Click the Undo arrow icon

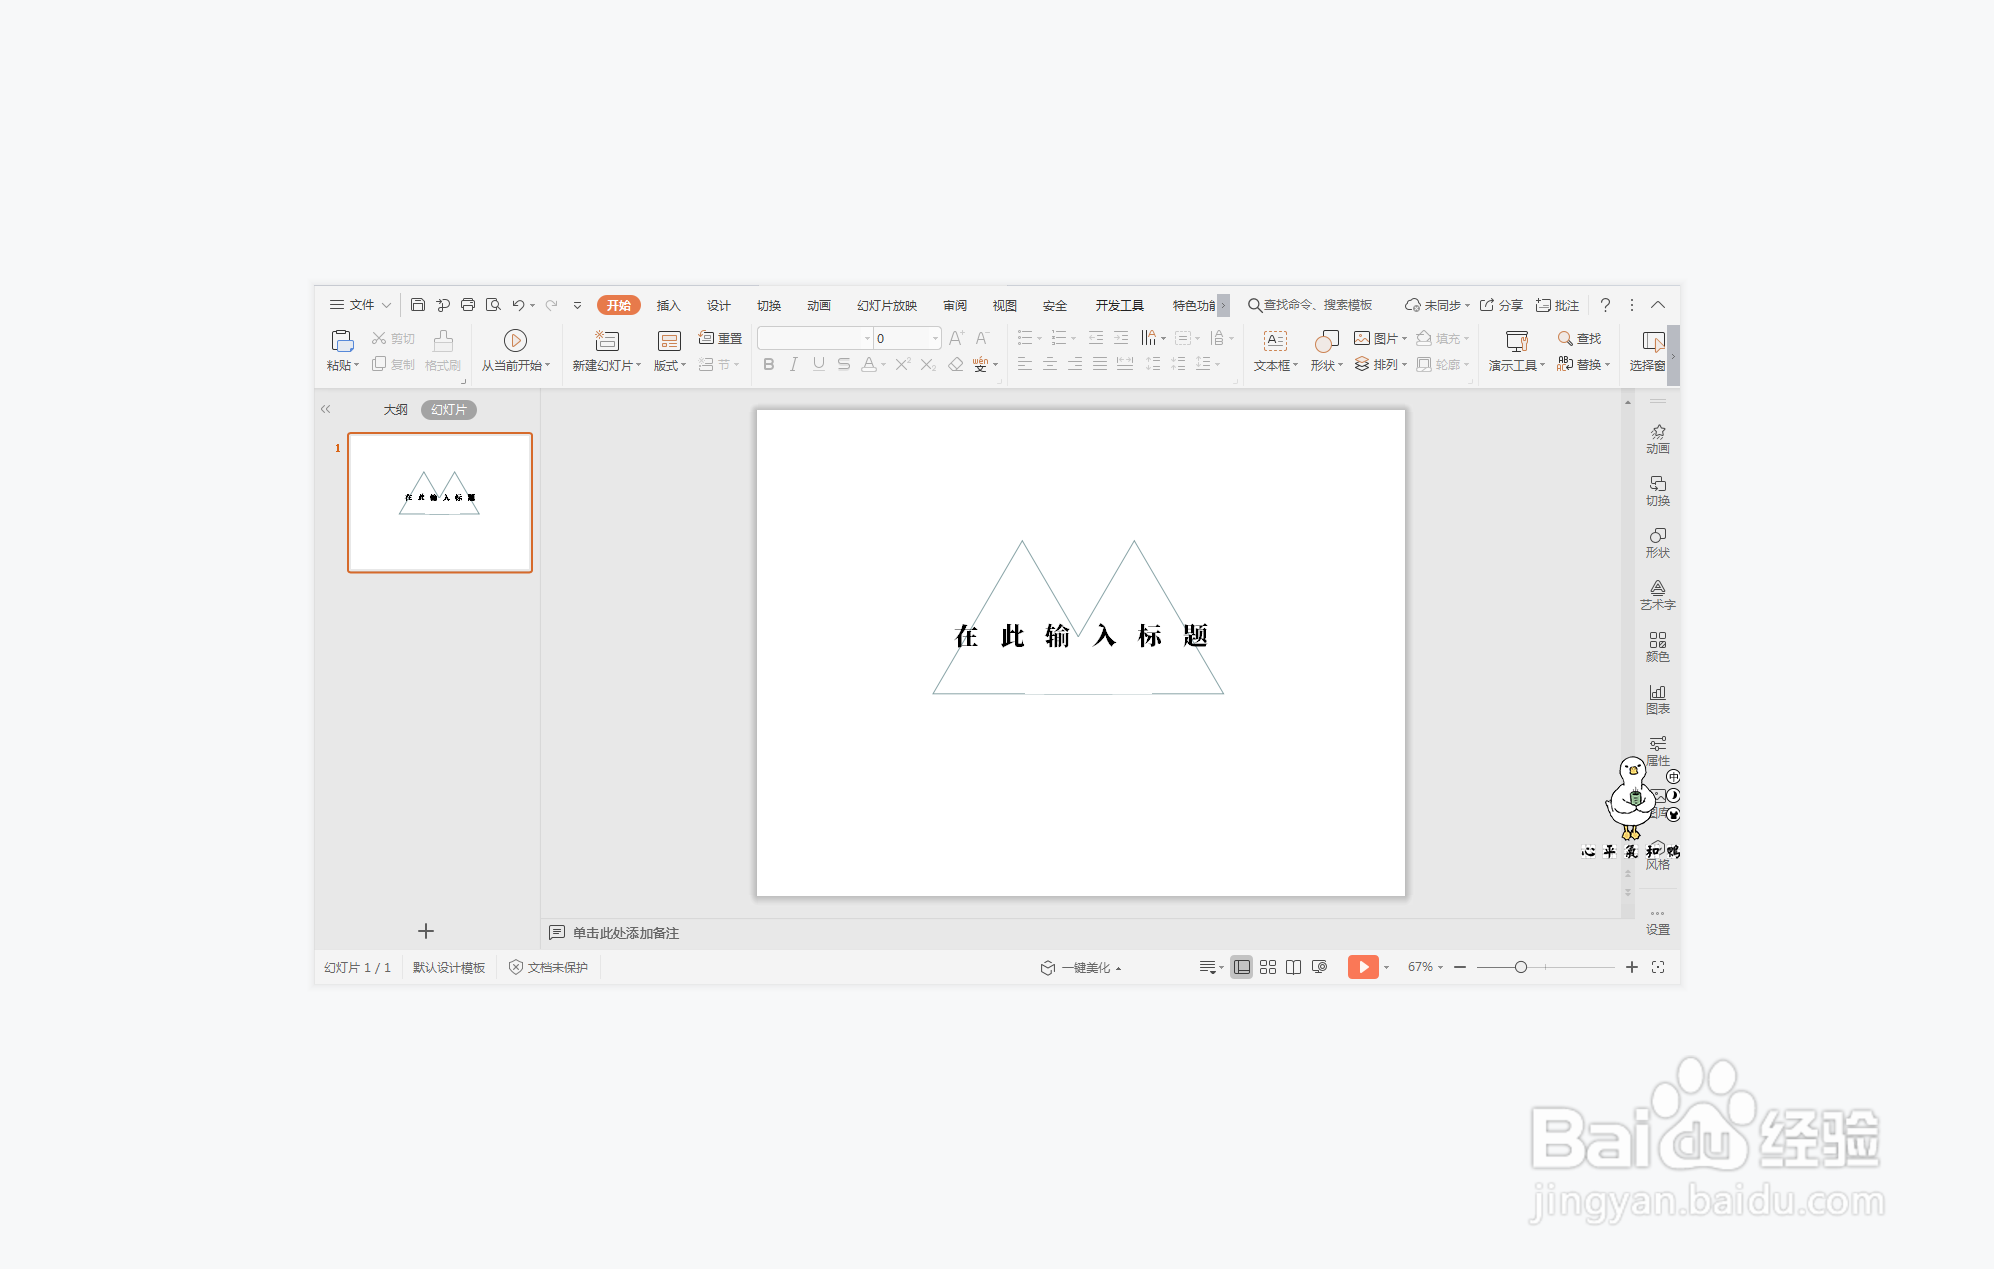(x=518, y=305)
